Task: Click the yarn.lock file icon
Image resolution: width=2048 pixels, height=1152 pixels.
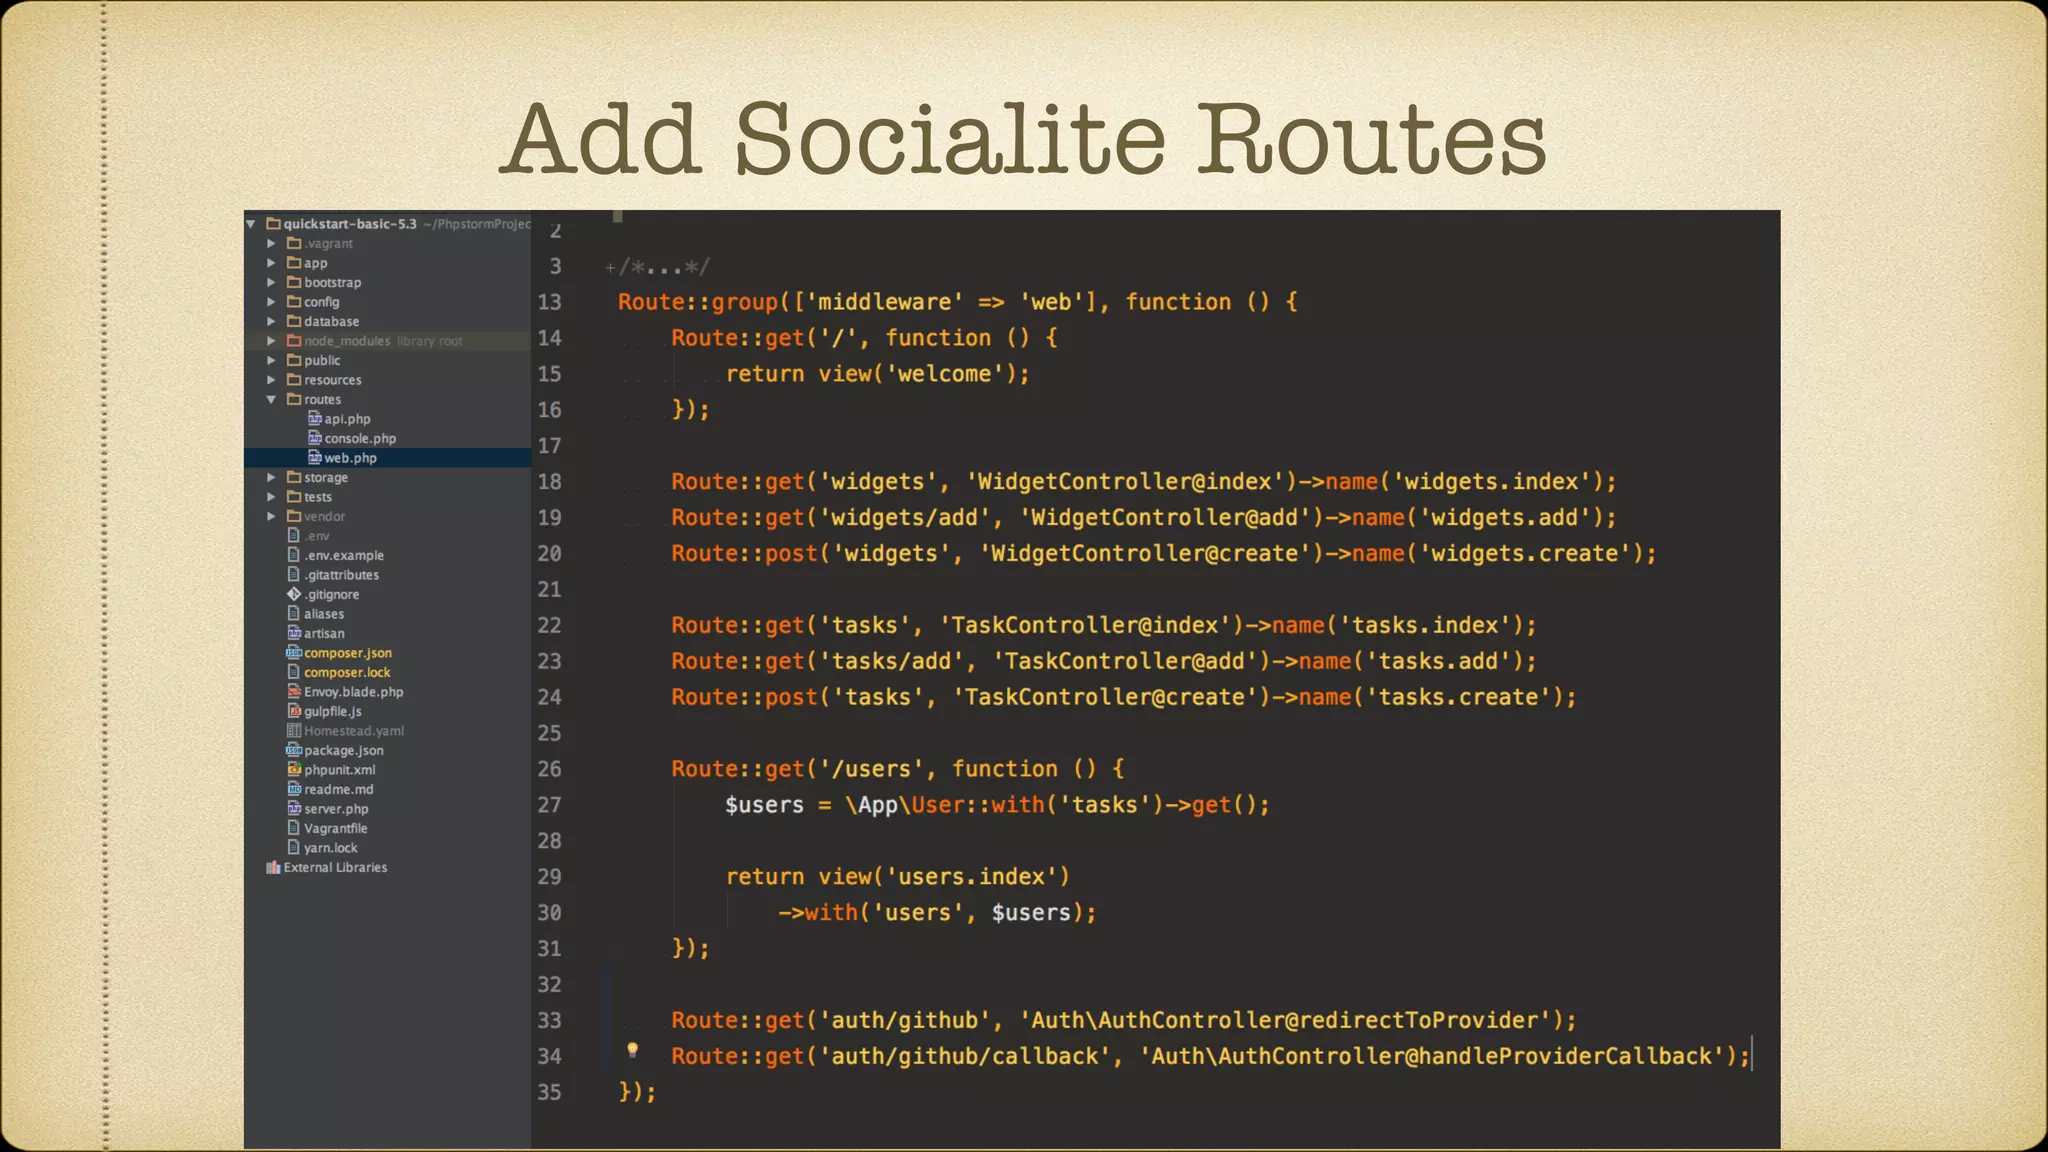Action: pos(294,847)
